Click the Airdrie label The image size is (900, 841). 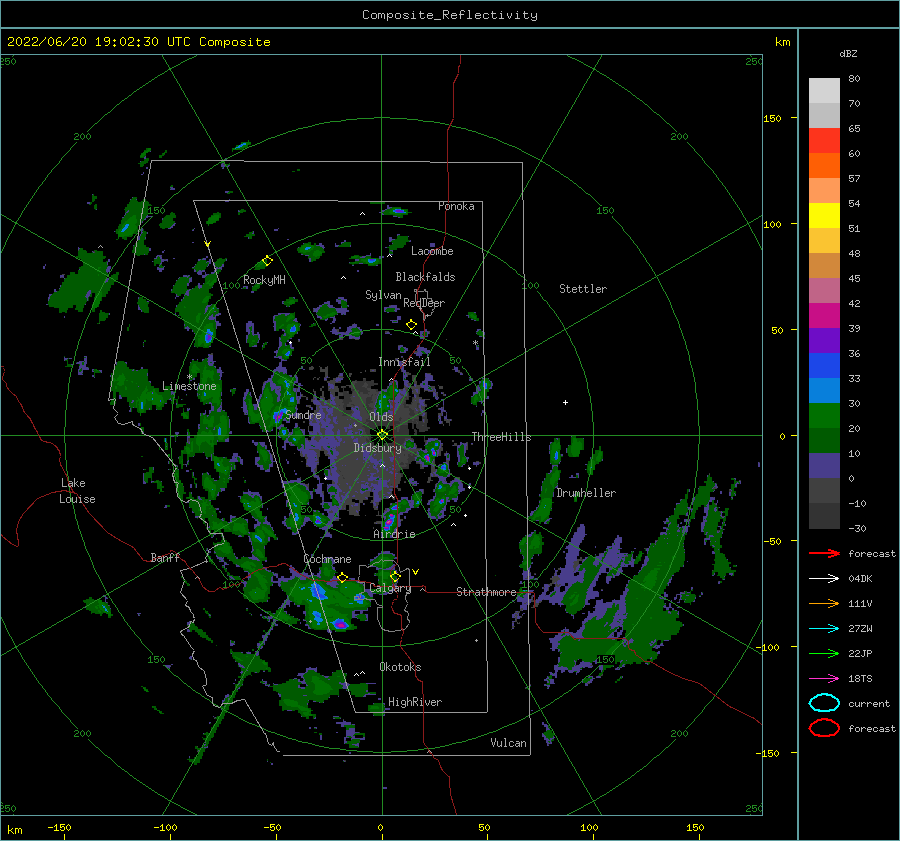394,534
